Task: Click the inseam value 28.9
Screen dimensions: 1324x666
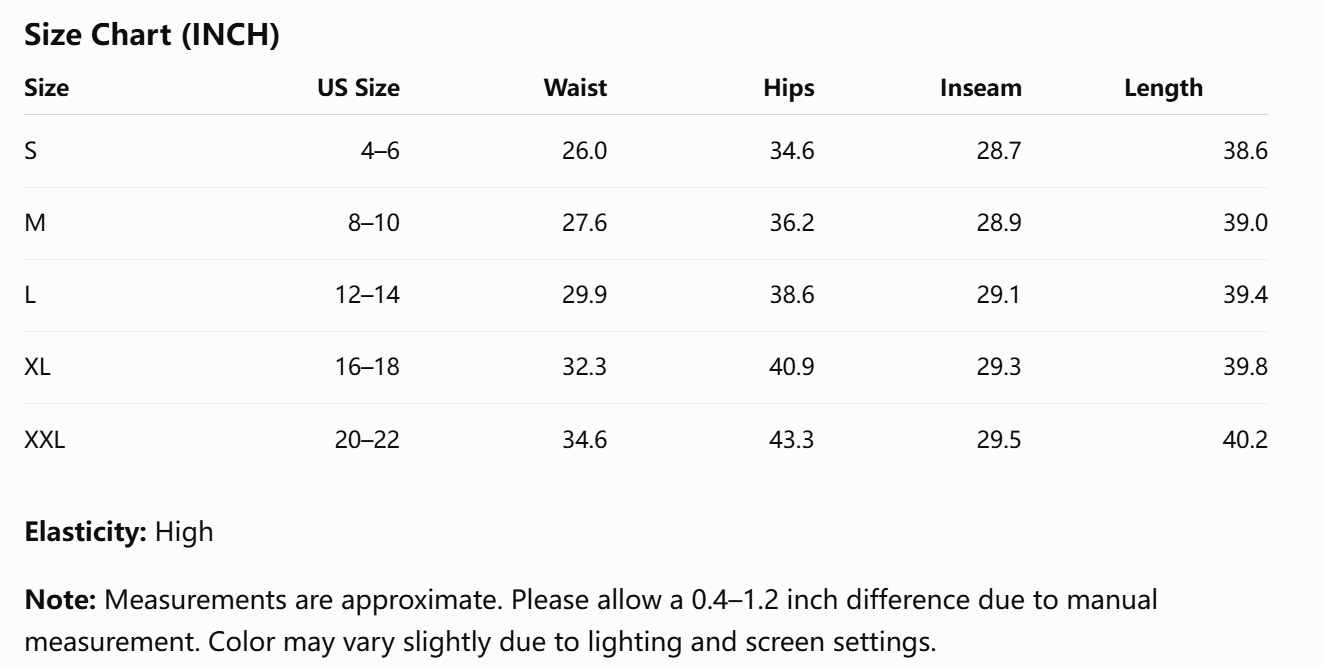Action: click(x=999, y=223)
